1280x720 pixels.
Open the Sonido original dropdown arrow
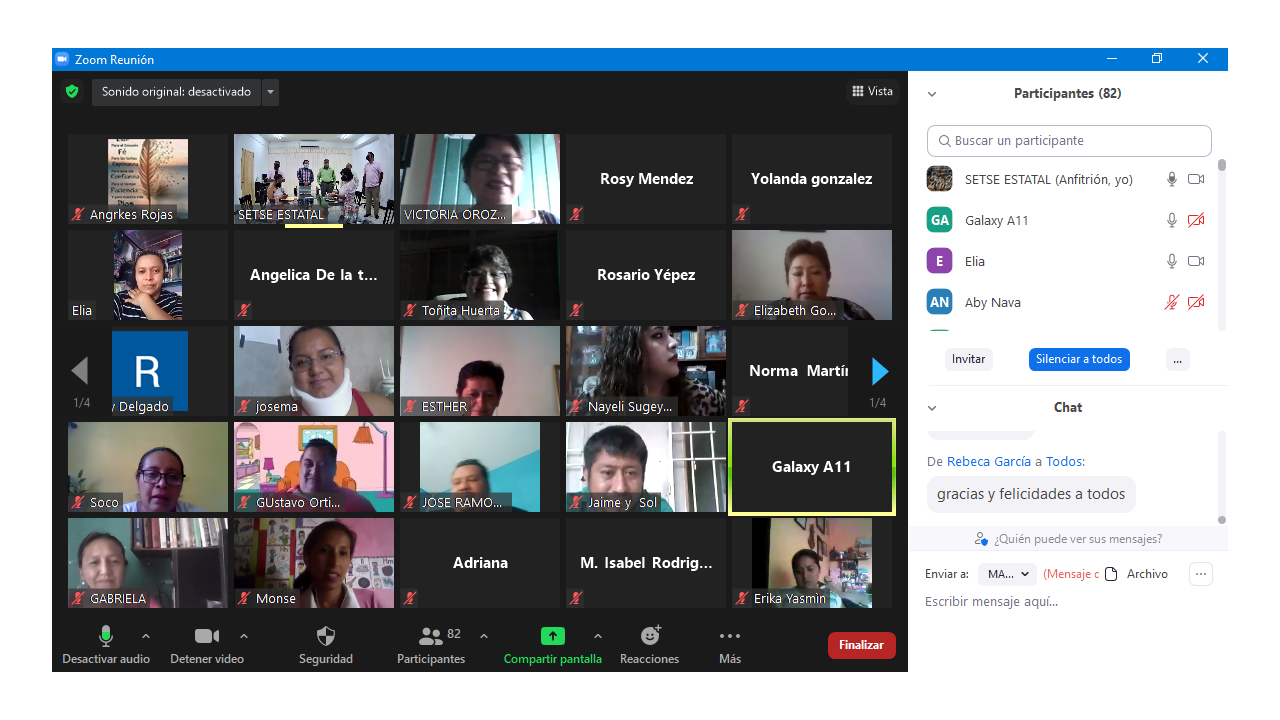pos(270,92)
